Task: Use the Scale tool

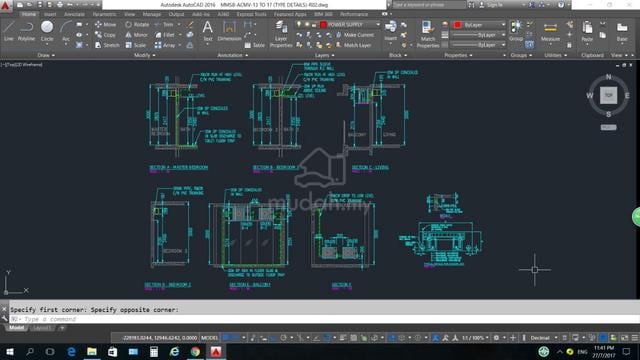Action: 136,45
